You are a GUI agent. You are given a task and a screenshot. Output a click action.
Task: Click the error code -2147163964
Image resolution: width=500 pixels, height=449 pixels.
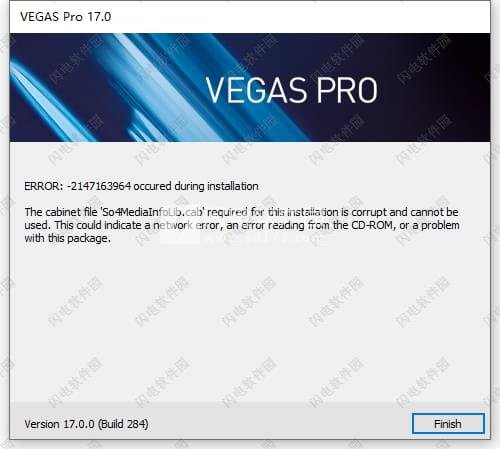coord(99,186)
